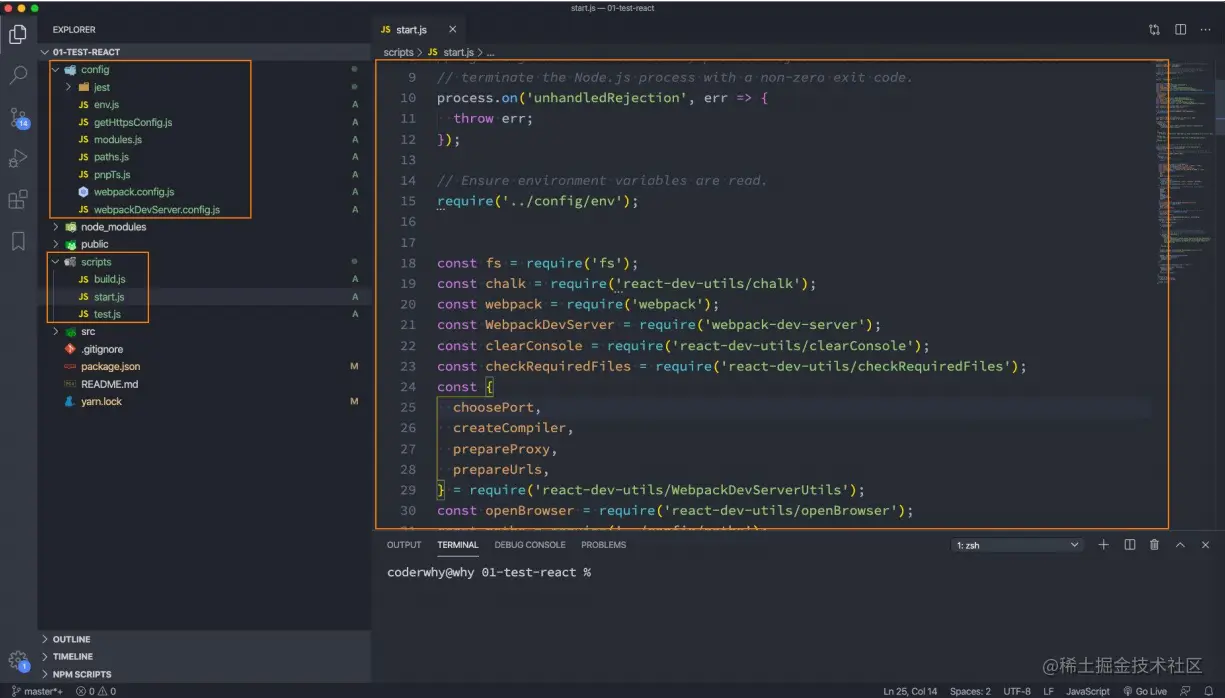
Task: Click gutter line number 18
Action: pyautogui.click(x=407, y=263)
